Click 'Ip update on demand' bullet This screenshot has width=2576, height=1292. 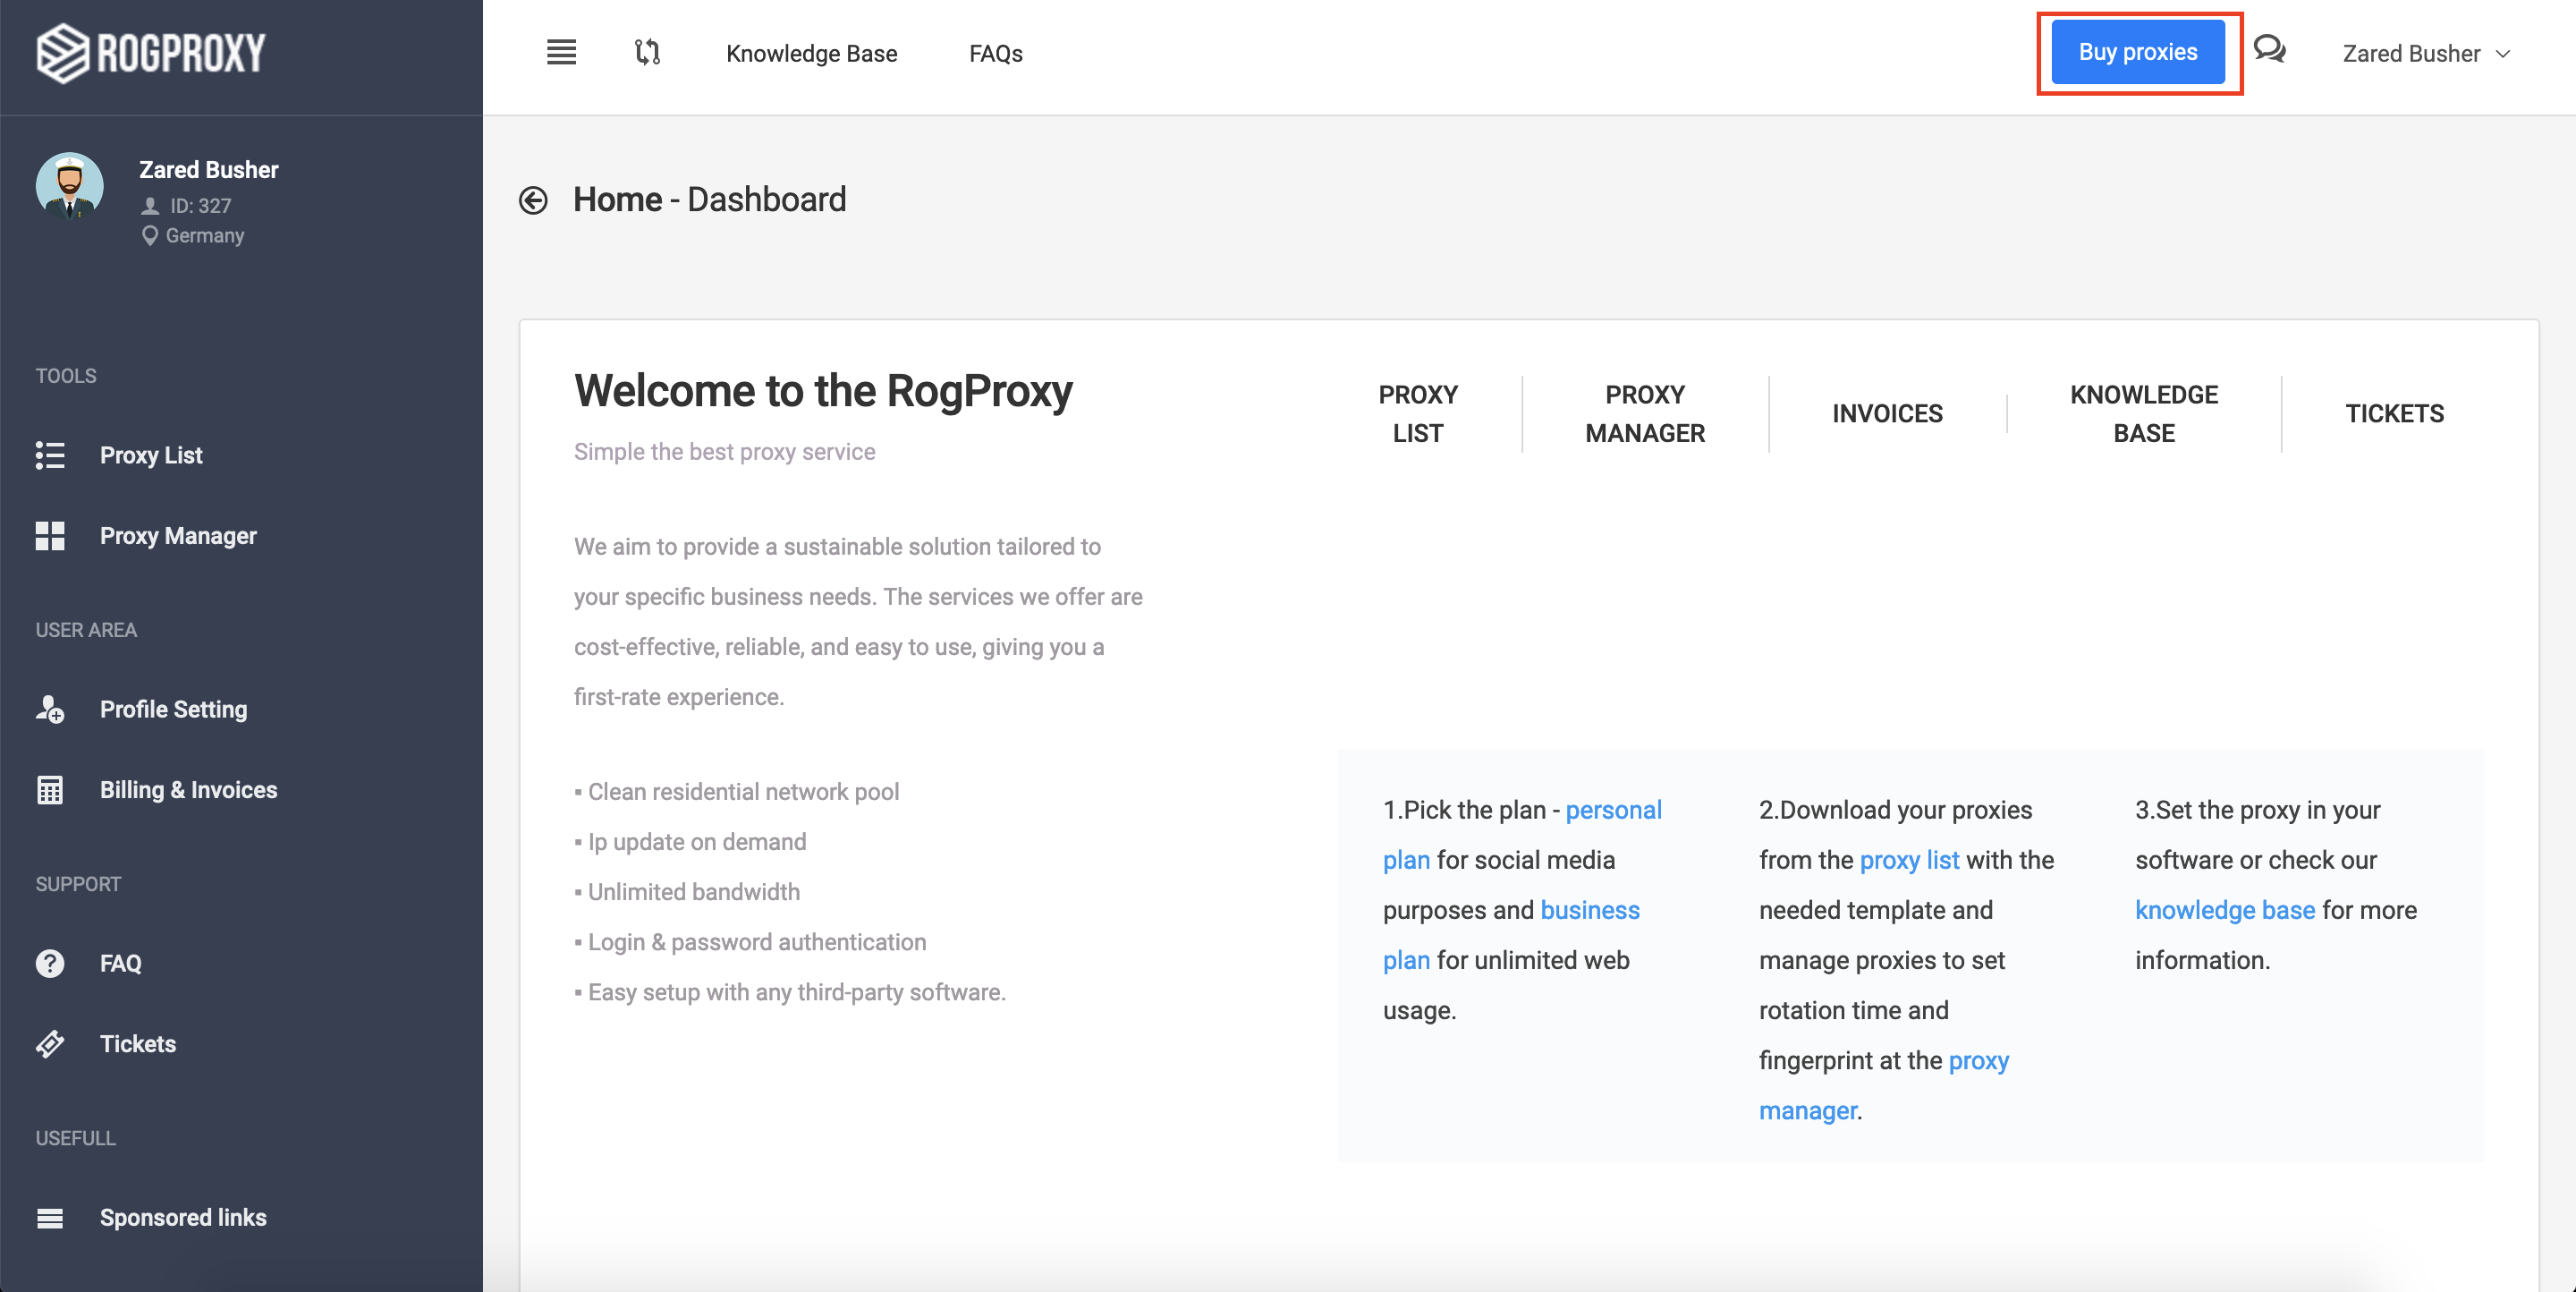click(x=697, y=842)
